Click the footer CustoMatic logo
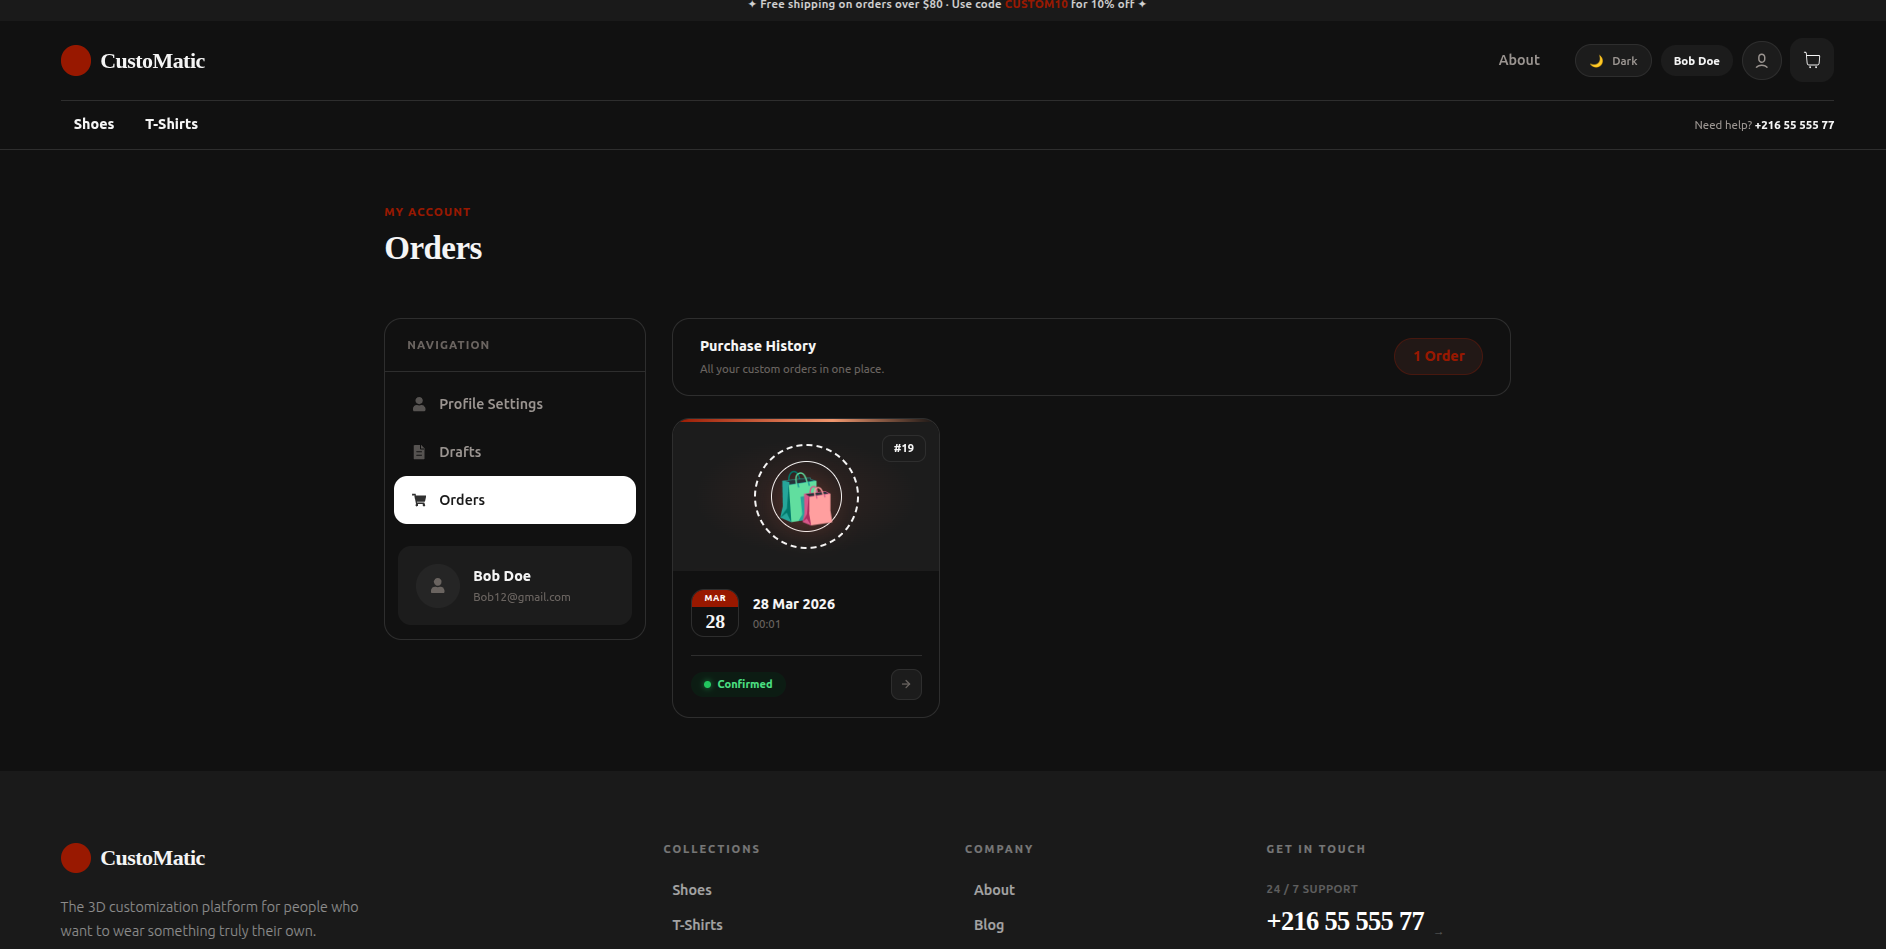 [x=133, y=858]
